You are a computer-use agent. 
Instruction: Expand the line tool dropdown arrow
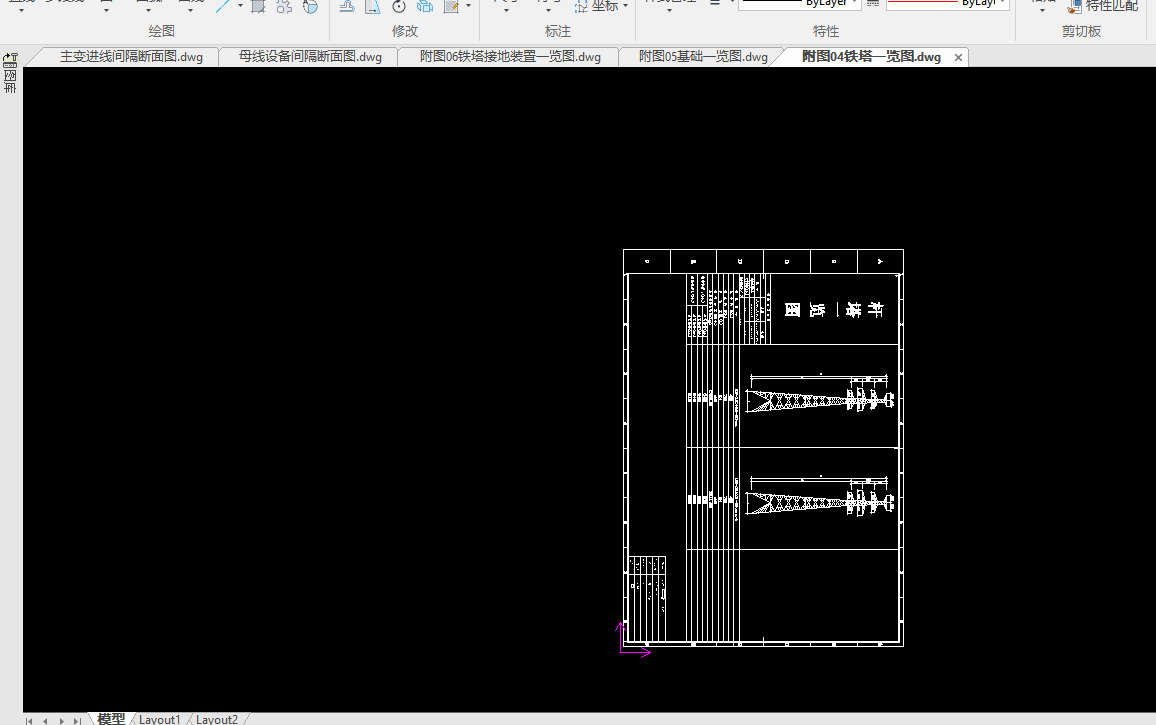click(240, 6)
